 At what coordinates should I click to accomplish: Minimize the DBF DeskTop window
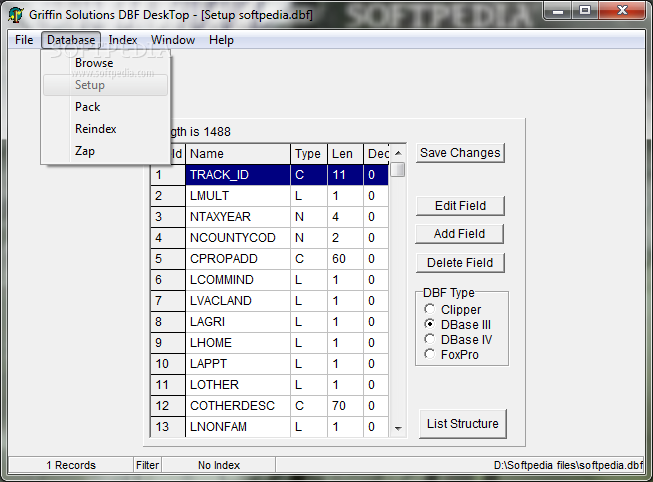[558, 10]
